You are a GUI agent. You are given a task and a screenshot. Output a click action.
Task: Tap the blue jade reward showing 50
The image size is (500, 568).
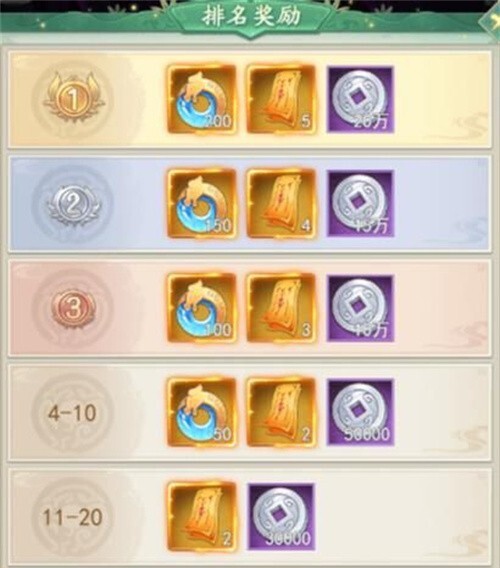coord(201,412)
